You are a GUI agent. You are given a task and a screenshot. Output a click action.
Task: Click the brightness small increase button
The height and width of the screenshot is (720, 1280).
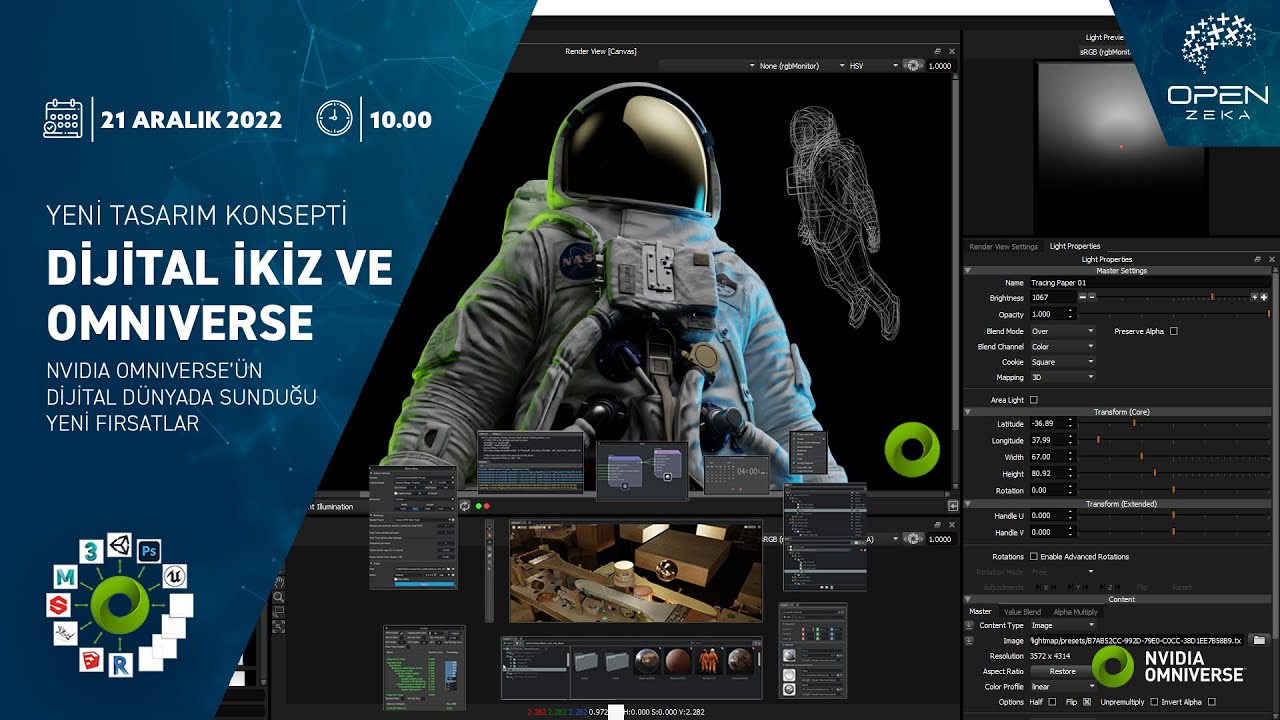tap(1253, 297)
